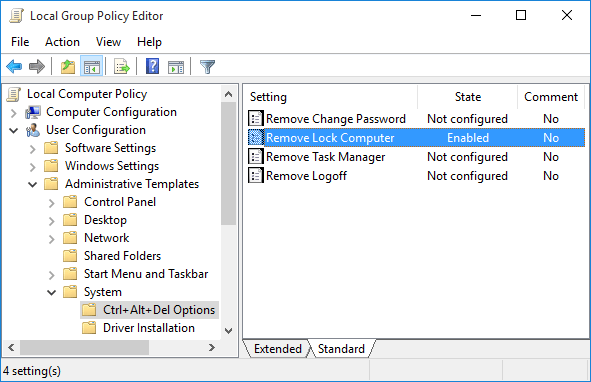This screenshot has width=591, height=382.
Task: Click the Filter funnel toolbar icon
Action: click(207, 67)
